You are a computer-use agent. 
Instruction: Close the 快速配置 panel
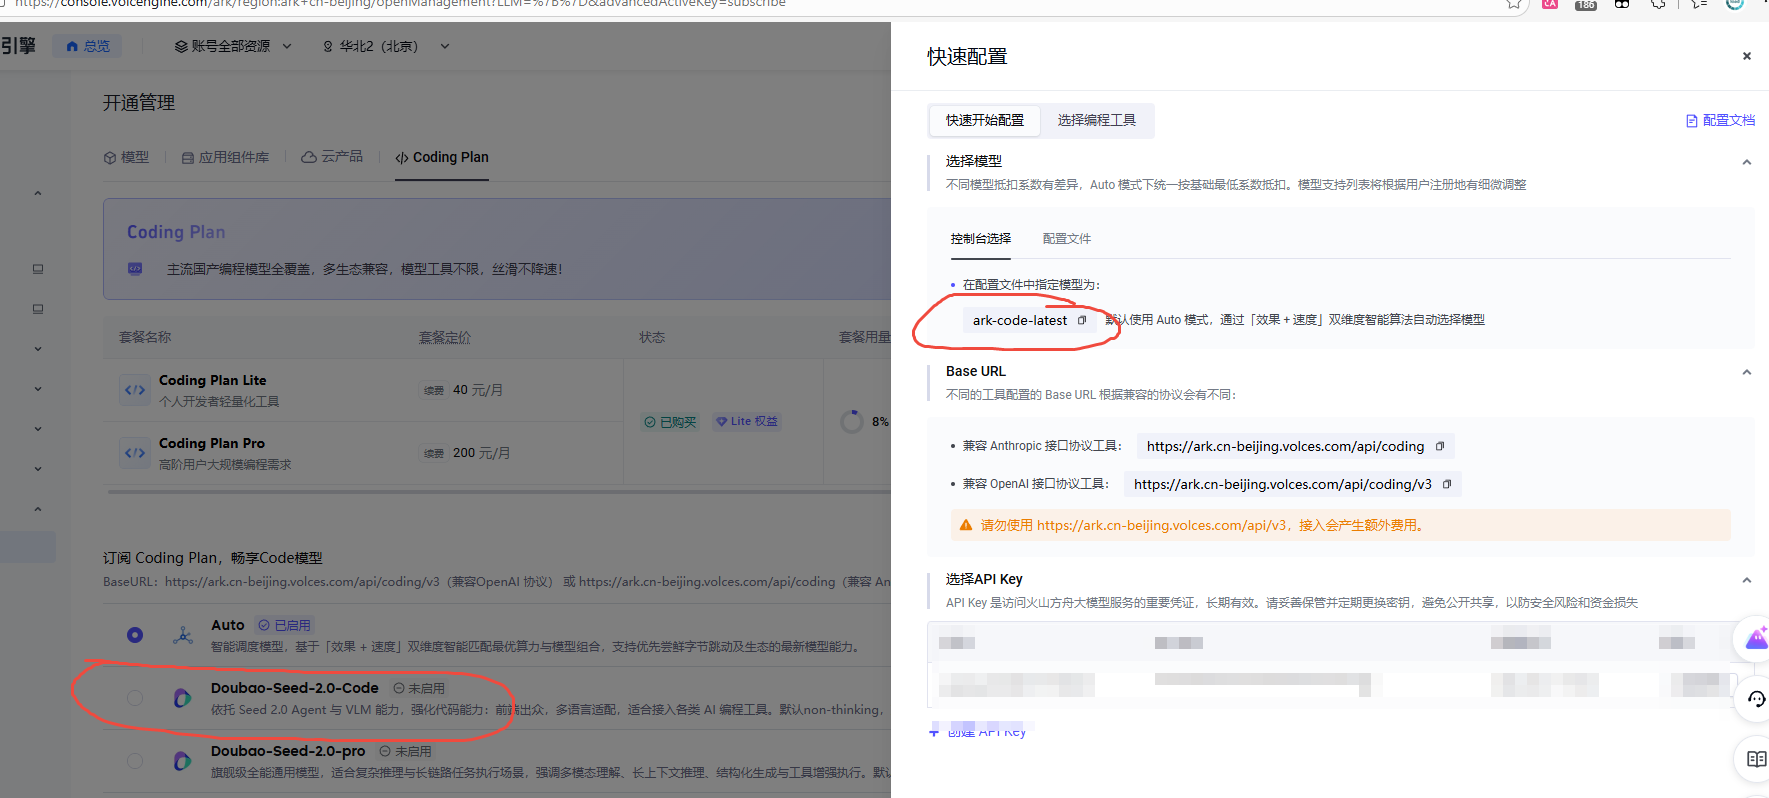[x=1746, y=56]
